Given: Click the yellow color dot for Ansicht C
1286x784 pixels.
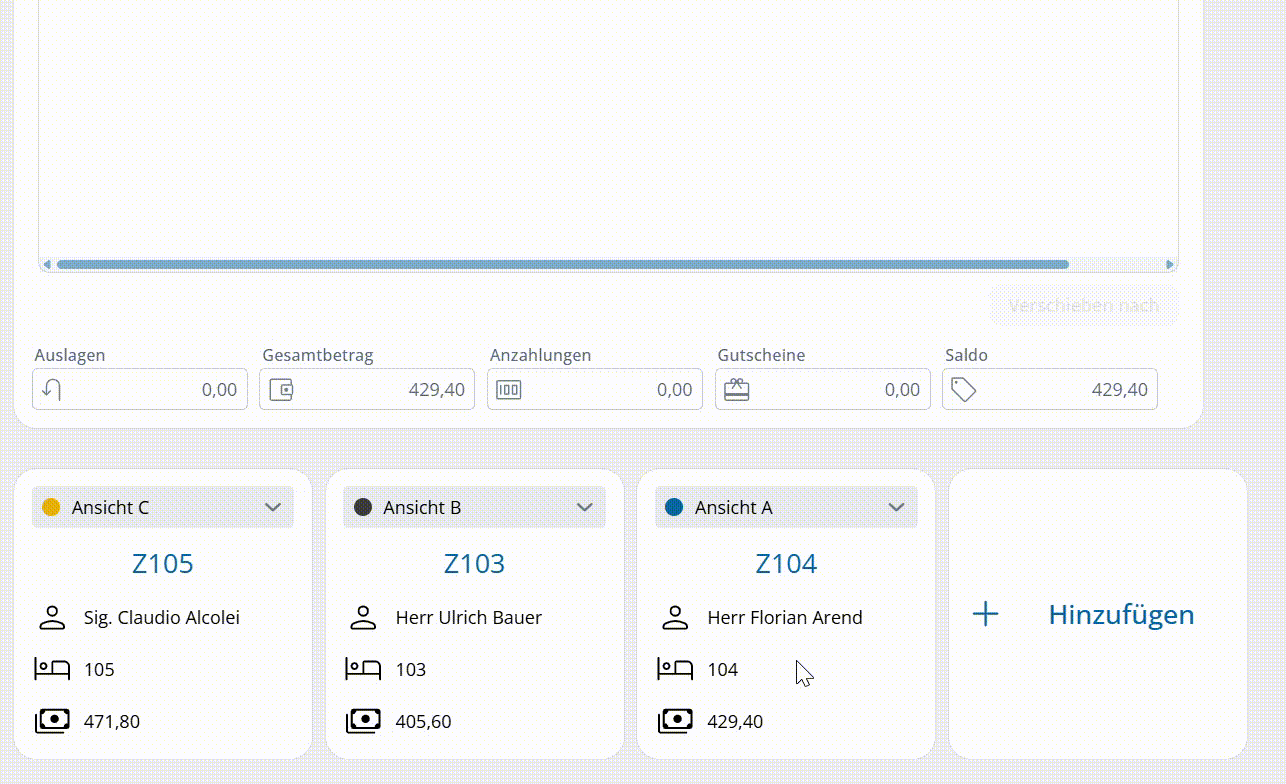Looking at the screenshot, I should 51,508.
